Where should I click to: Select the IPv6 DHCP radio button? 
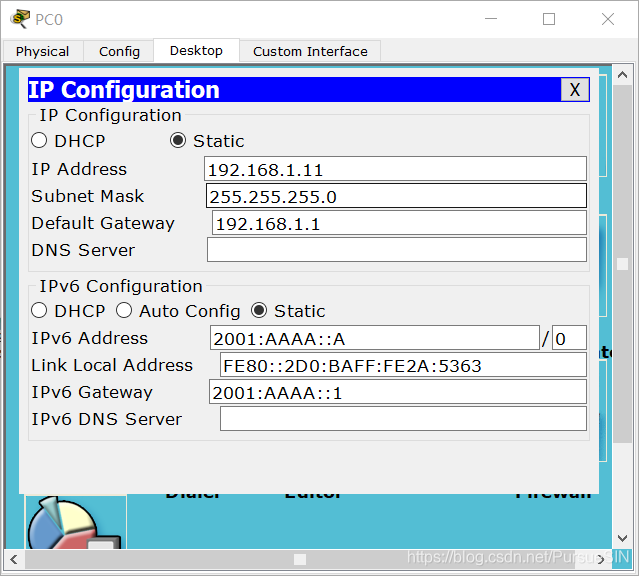coord(39,311)
